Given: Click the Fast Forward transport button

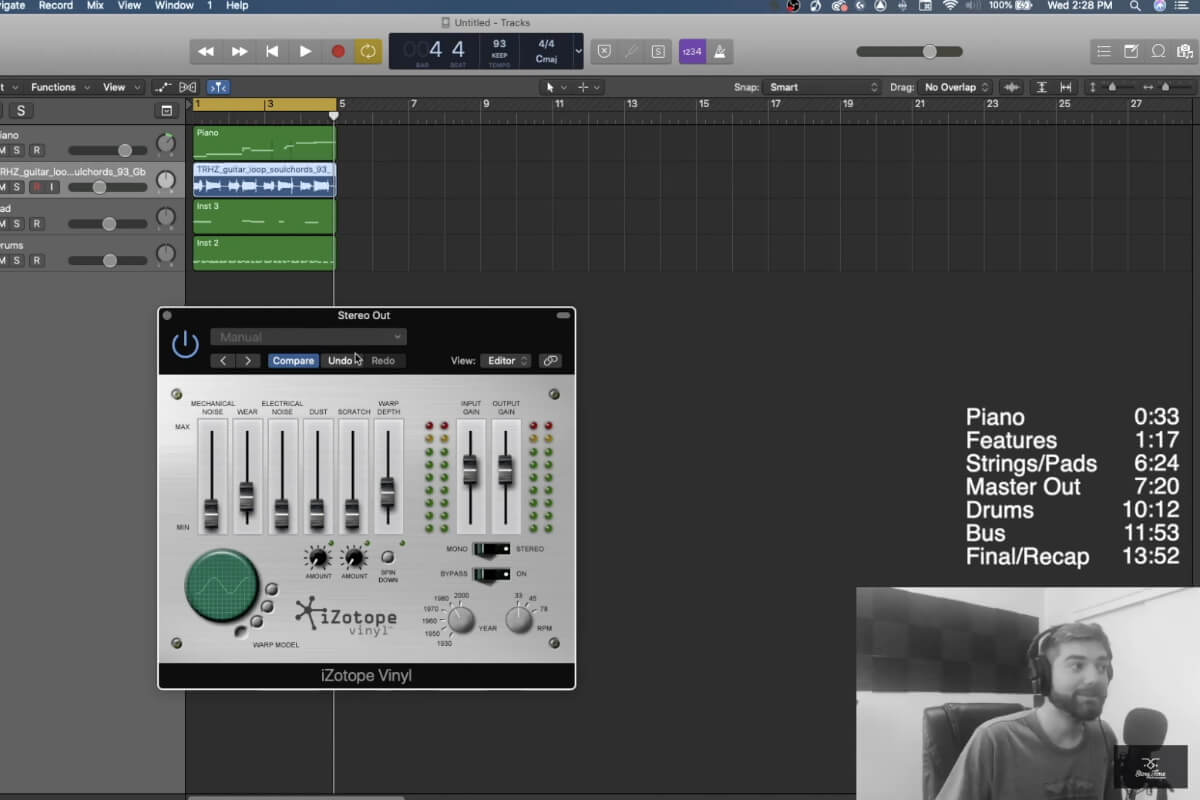Looking at the screenshot, I should tap(239, 51).
